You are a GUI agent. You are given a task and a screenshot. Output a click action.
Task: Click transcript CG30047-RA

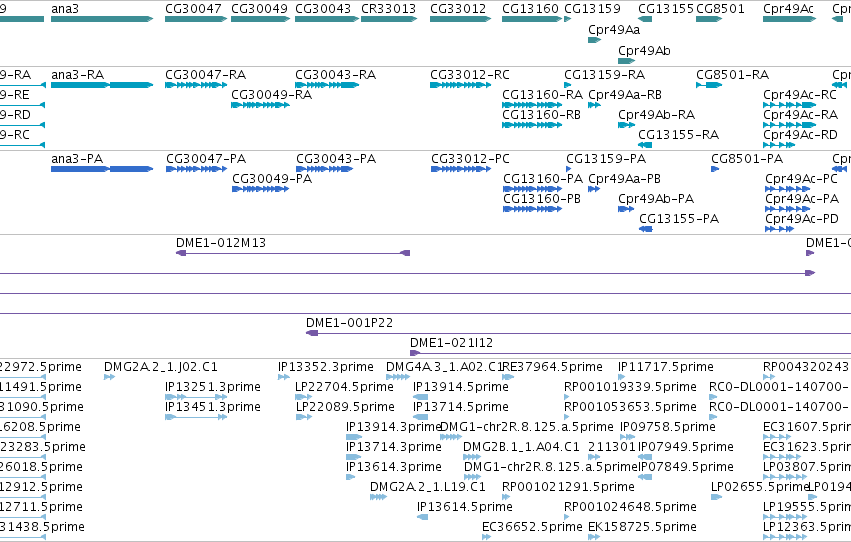(196, 85)
